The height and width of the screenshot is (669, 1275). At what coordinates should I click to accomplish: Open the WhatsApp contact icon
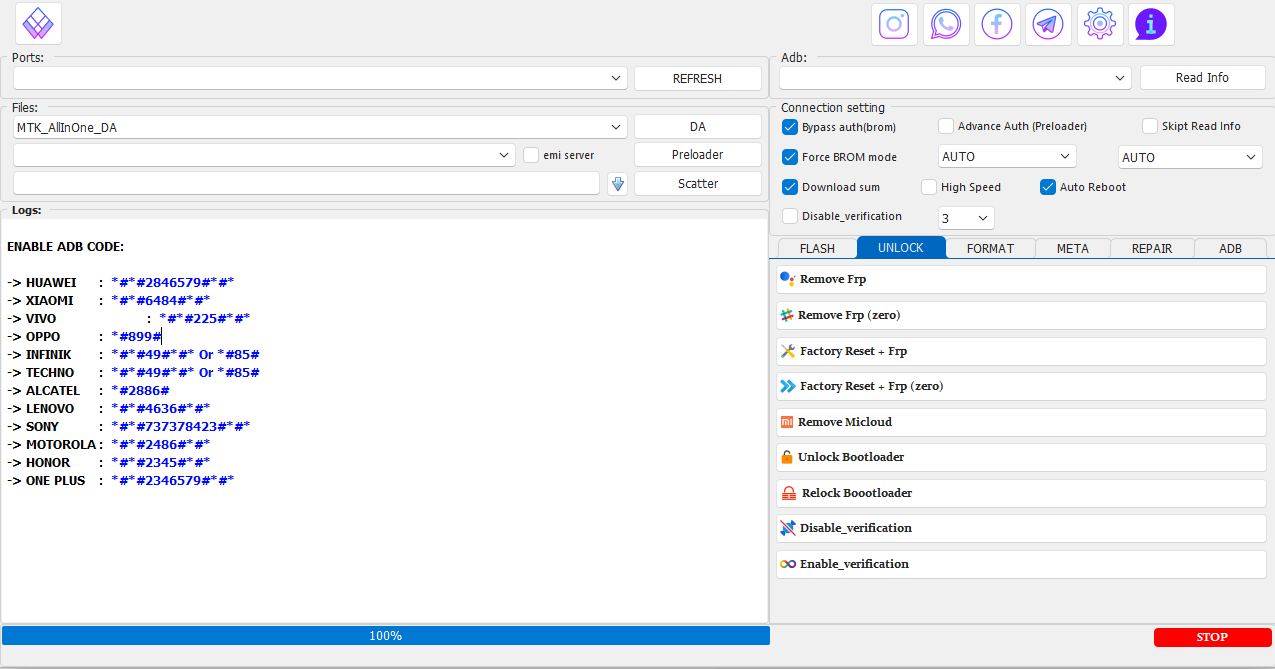pos(946,24)
